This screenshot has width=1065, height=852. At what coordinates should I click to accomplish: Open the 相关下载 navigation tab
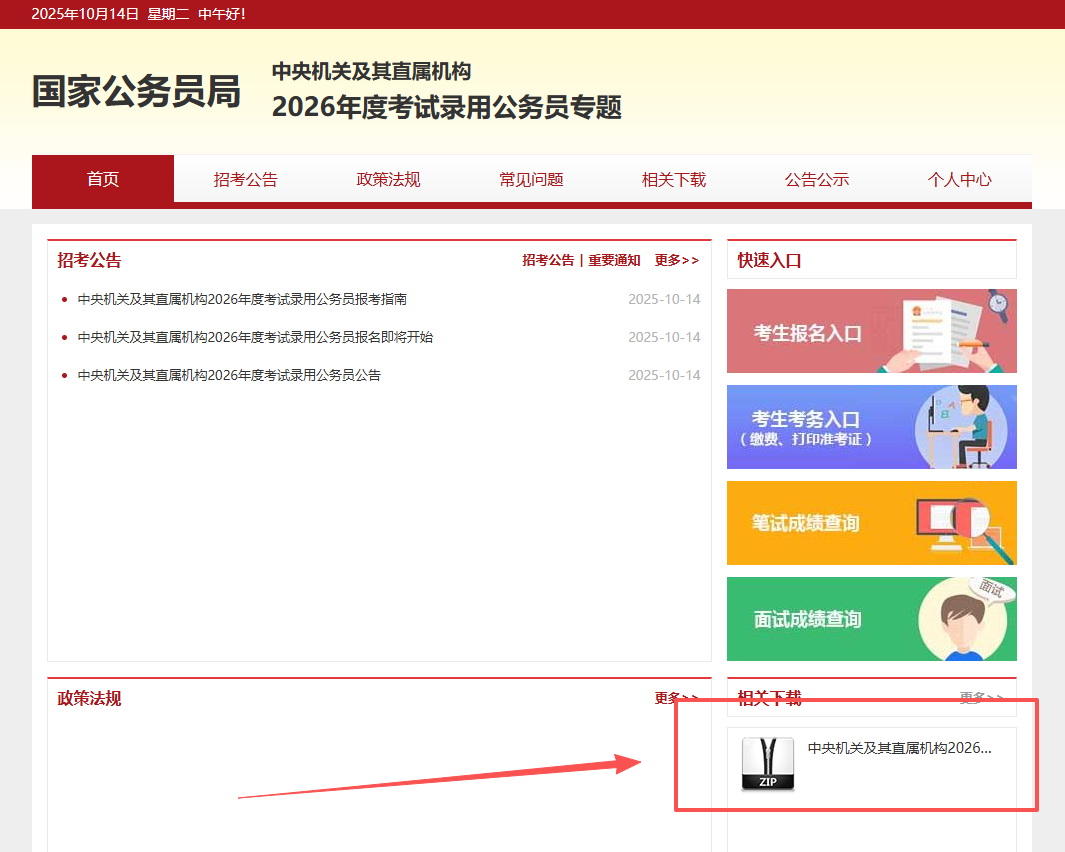pyautogui.click(x=674, y=180)
